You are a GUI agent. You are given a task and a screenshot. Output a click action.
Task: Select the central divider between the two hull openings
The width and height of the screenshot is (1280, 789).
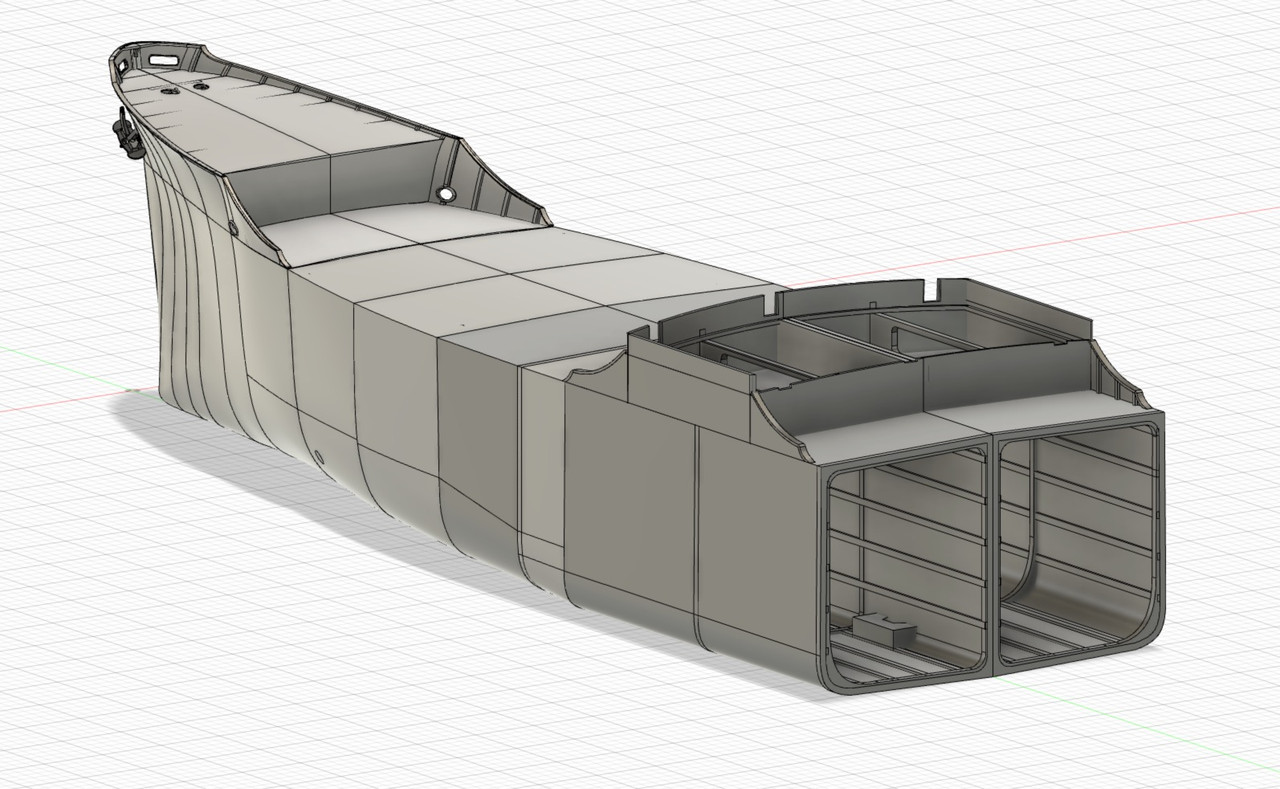[x=993, y=557]
